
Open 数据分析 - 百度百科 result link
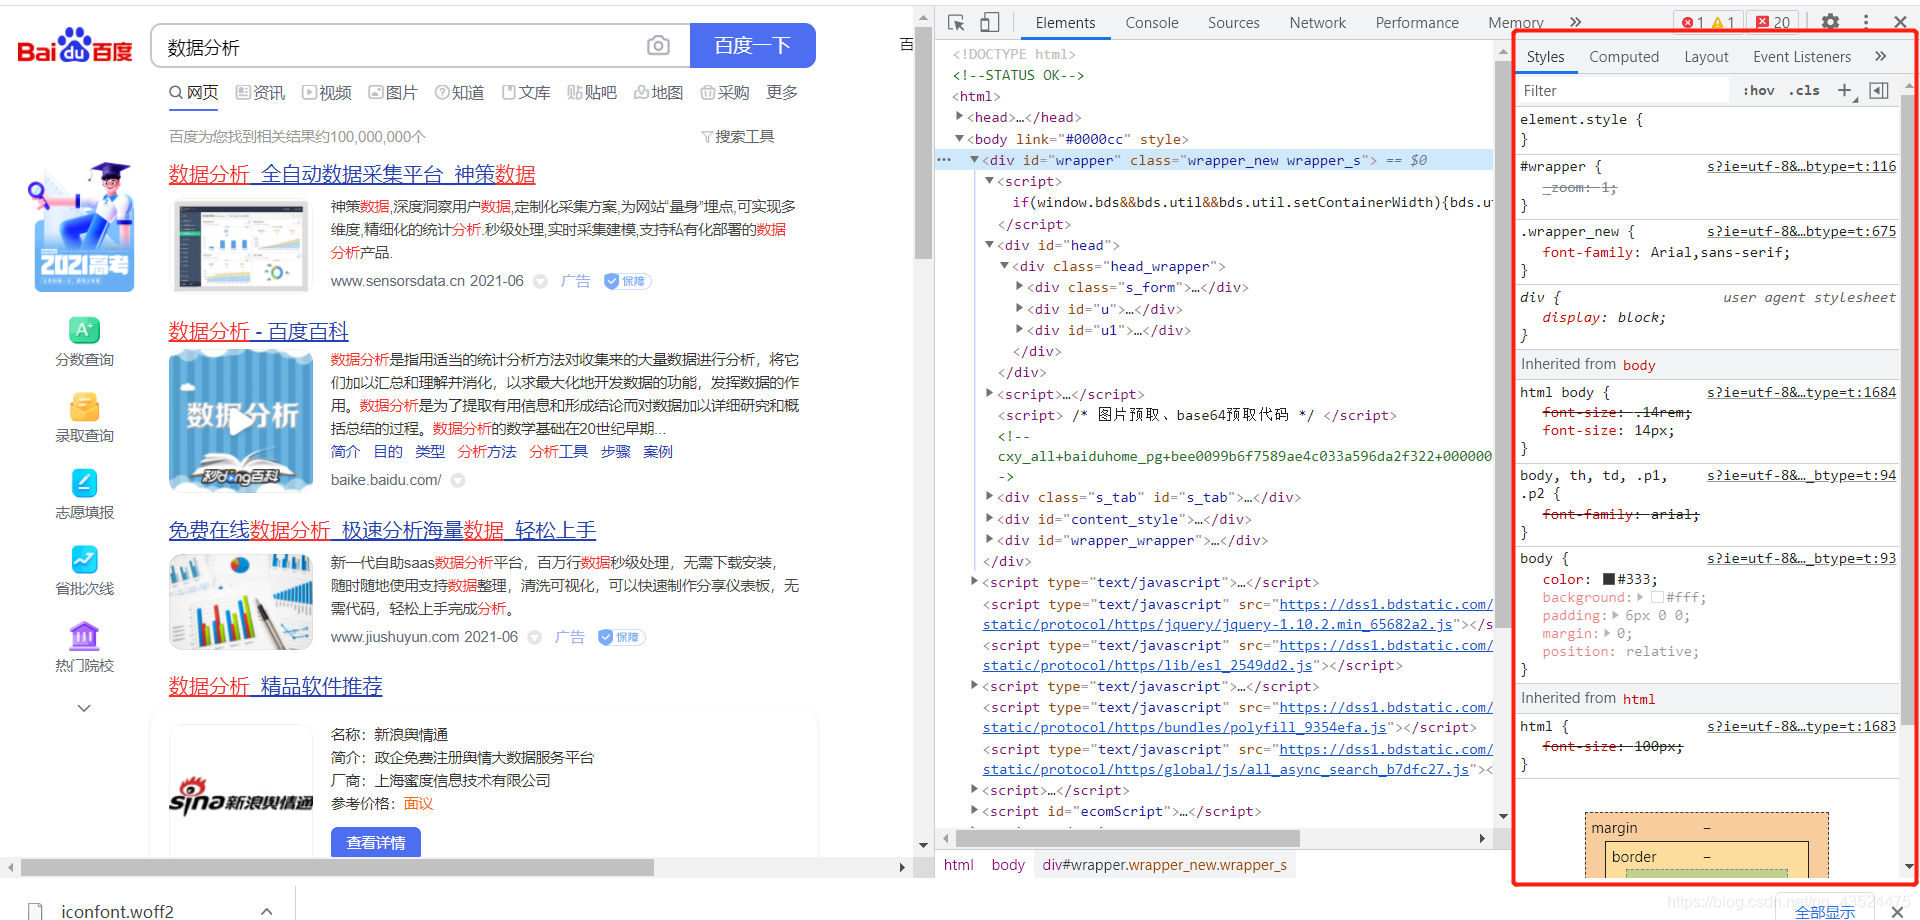click(259, 331)
